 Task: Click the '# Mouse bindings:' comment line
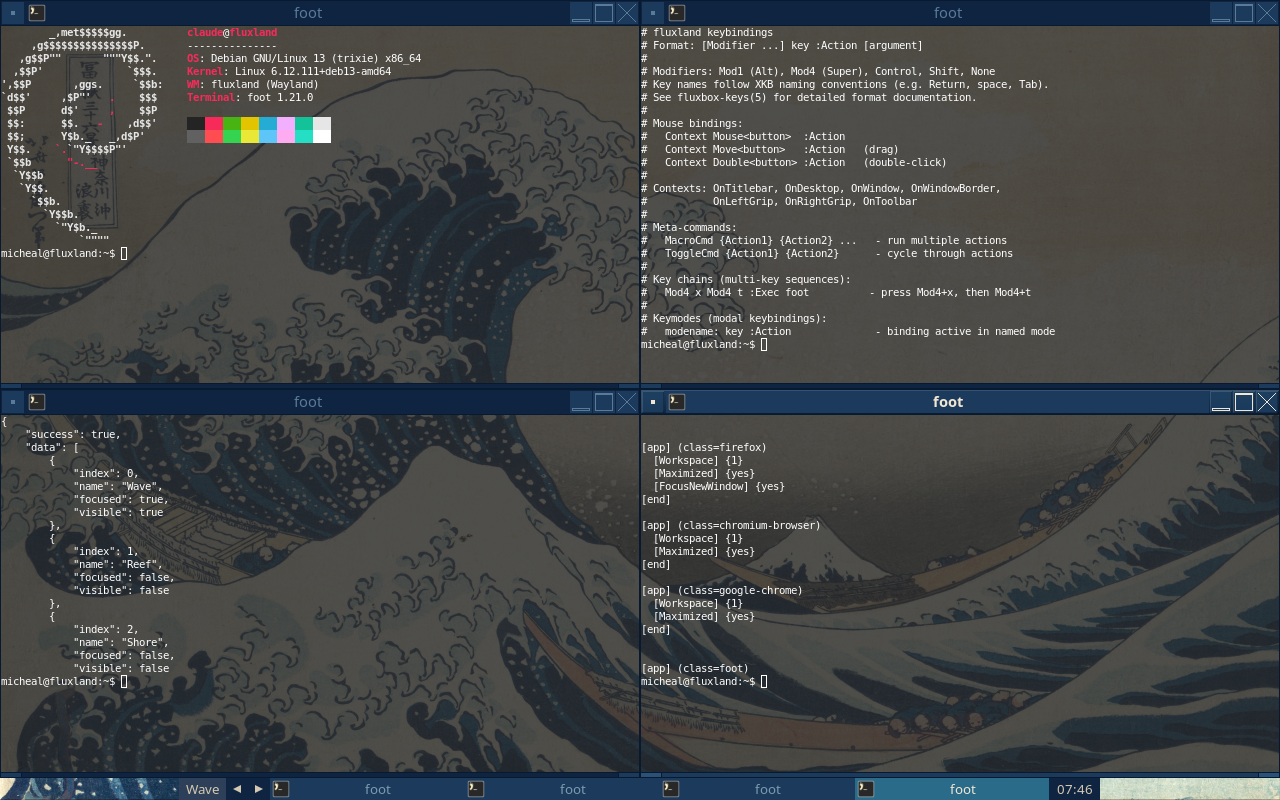(x=692, y=123)
